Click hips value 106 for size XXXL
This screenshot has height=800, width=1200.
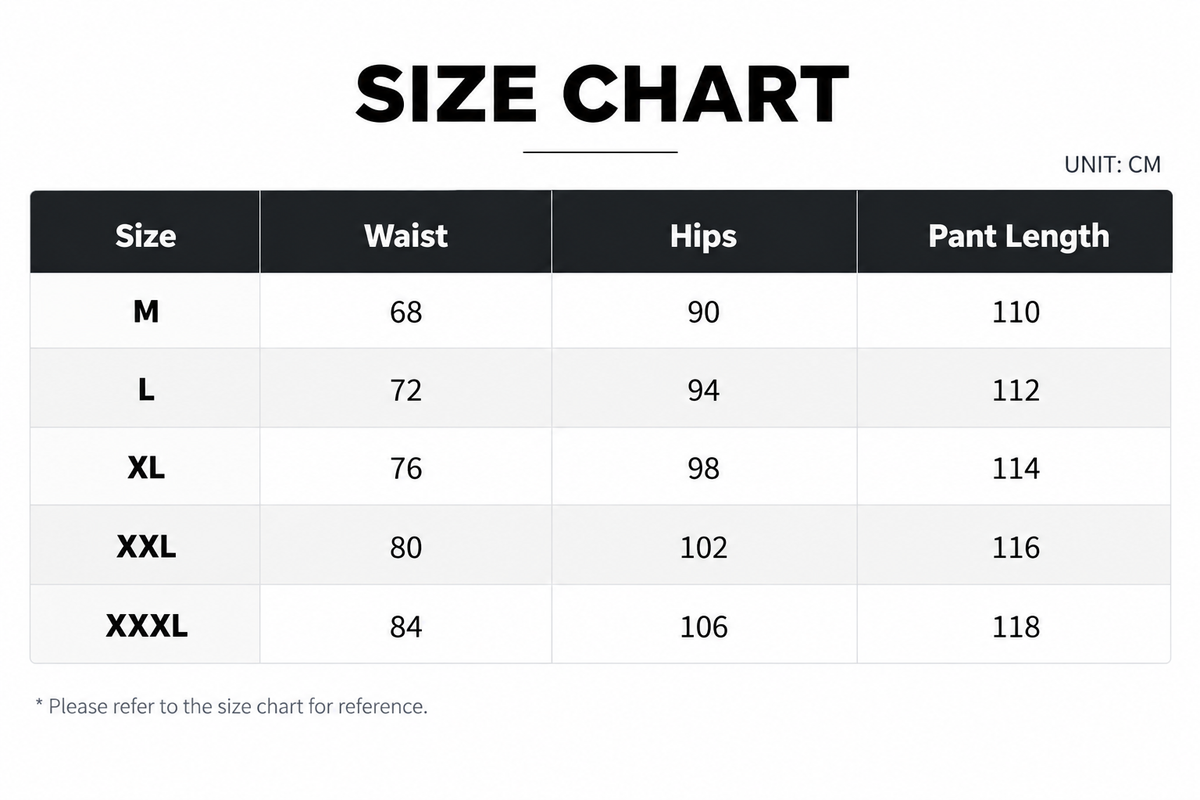coord(704,626)
